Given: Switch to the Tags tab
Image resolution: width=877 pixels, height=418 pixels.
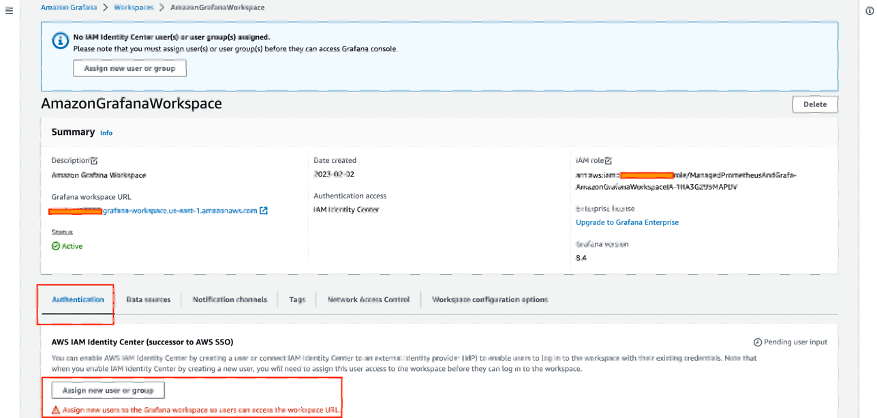Looking at the screenshot, I should click(297, 299).
